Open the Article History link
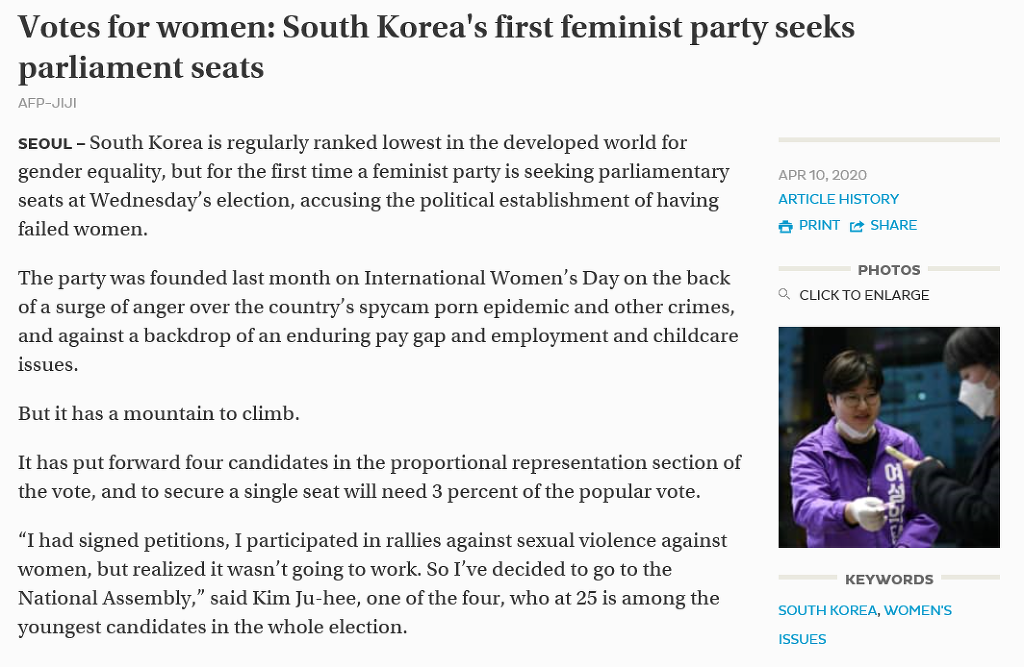This screenshot has width=1024, height=667. pos(838,199)
